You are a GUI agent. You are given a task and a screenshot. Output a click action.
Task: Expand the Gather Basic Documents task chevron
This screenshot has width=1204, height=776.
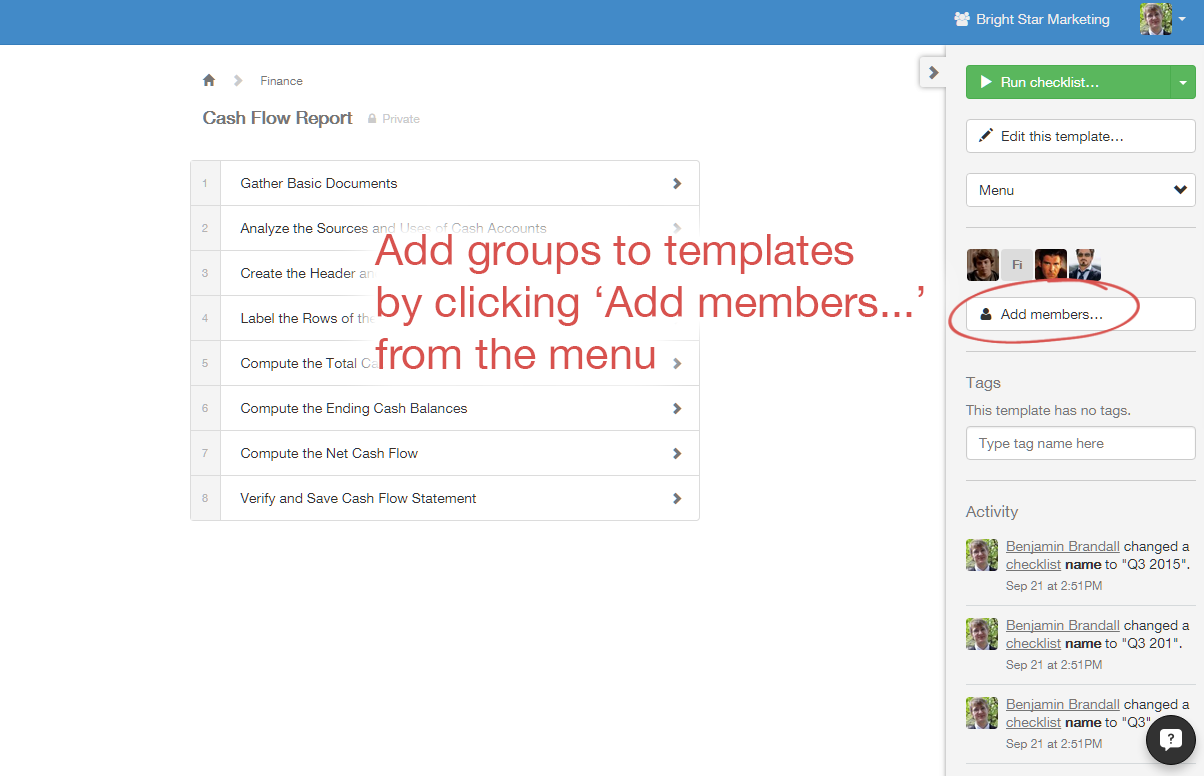coord(677,183)
